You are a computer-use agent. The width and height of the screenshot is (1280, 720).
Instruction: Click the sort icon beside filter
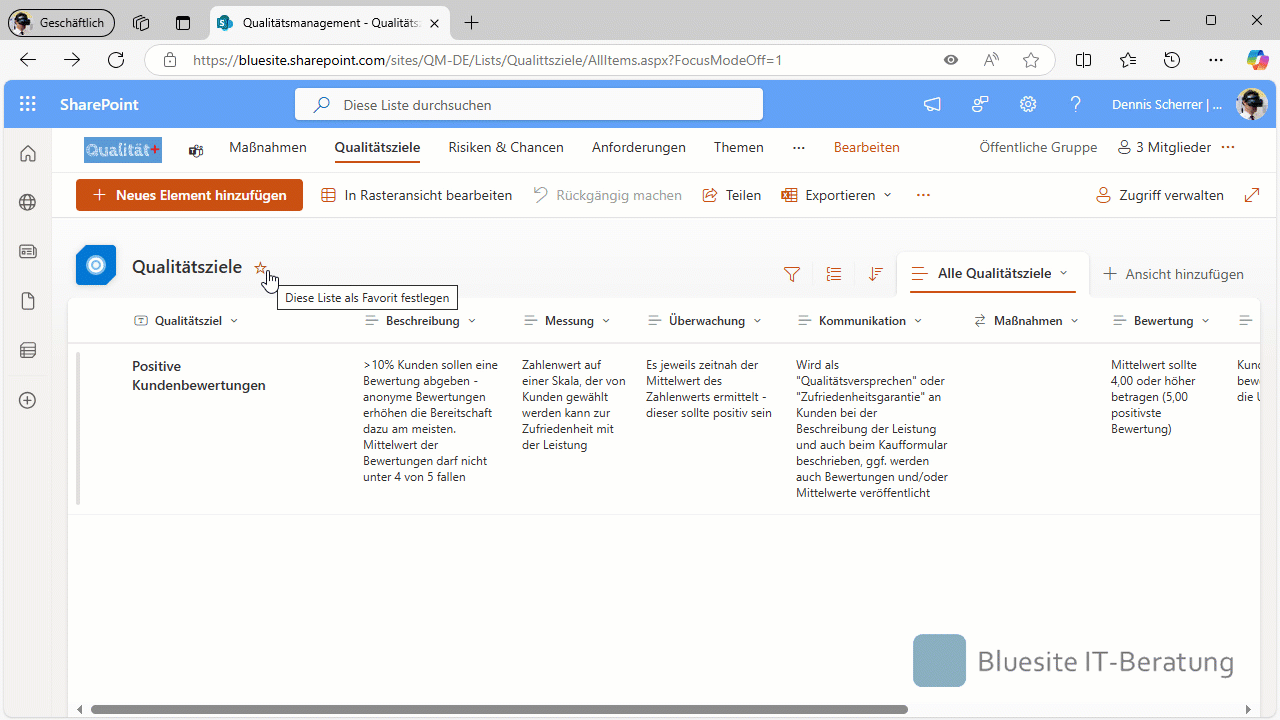point(876,274)
